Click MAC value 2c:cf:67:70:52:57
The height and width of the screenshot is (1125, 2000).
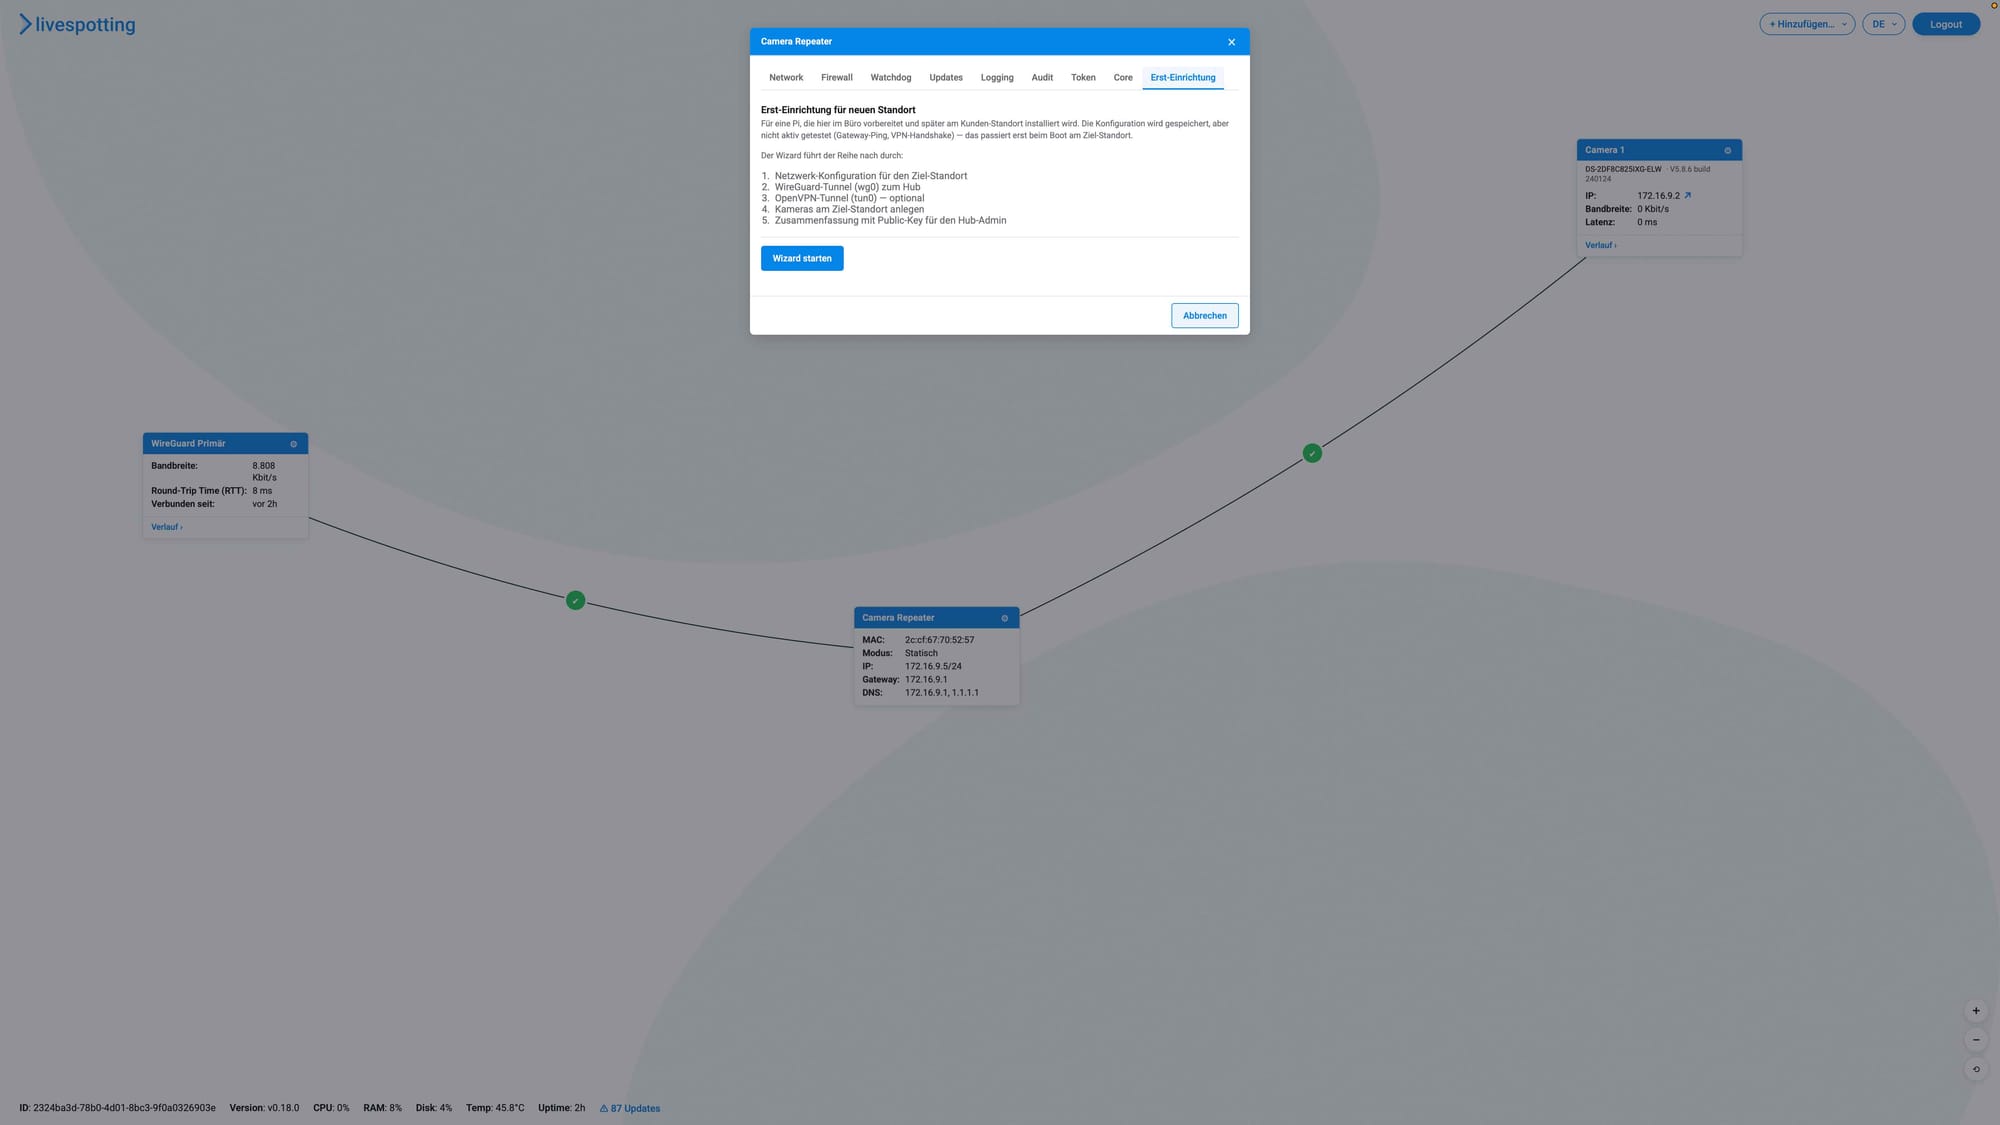point(939,640)
